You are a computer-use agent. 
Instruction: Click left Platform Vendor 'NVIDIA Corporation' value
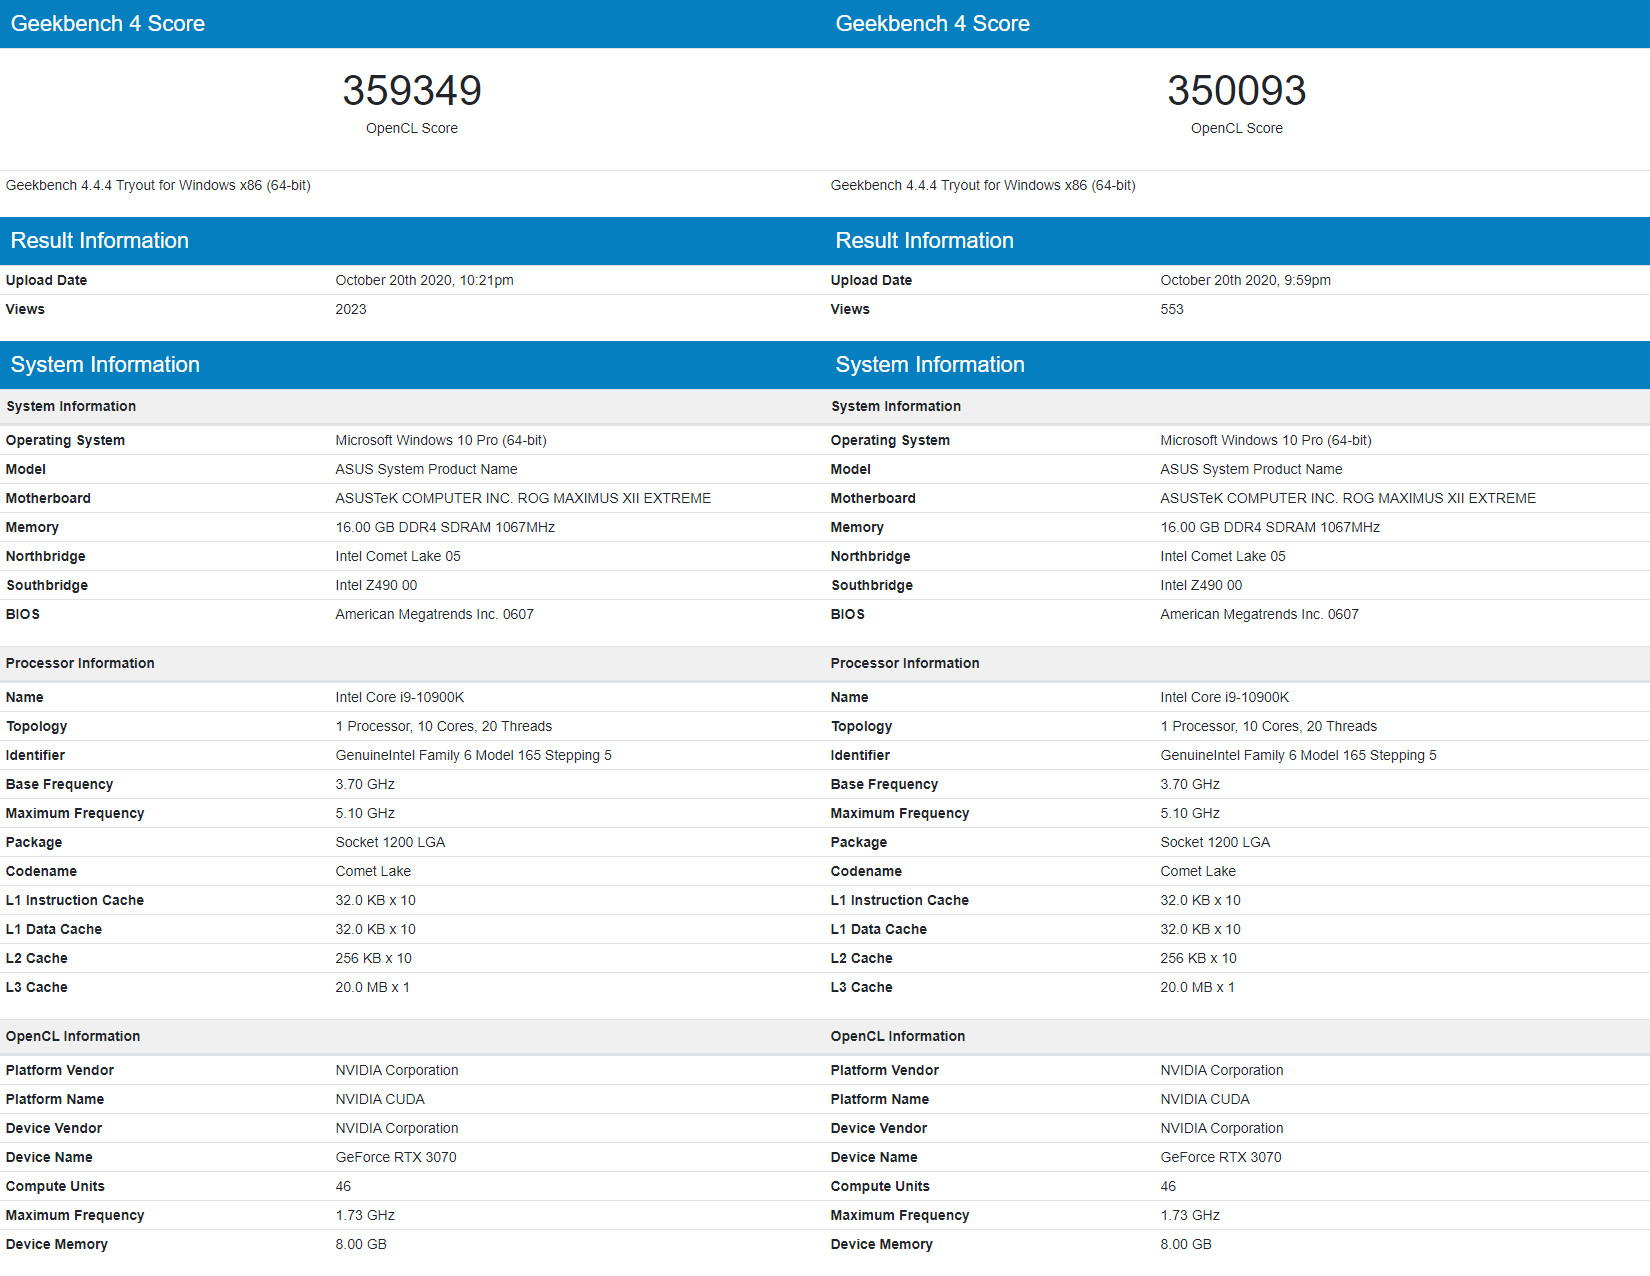397,1070
